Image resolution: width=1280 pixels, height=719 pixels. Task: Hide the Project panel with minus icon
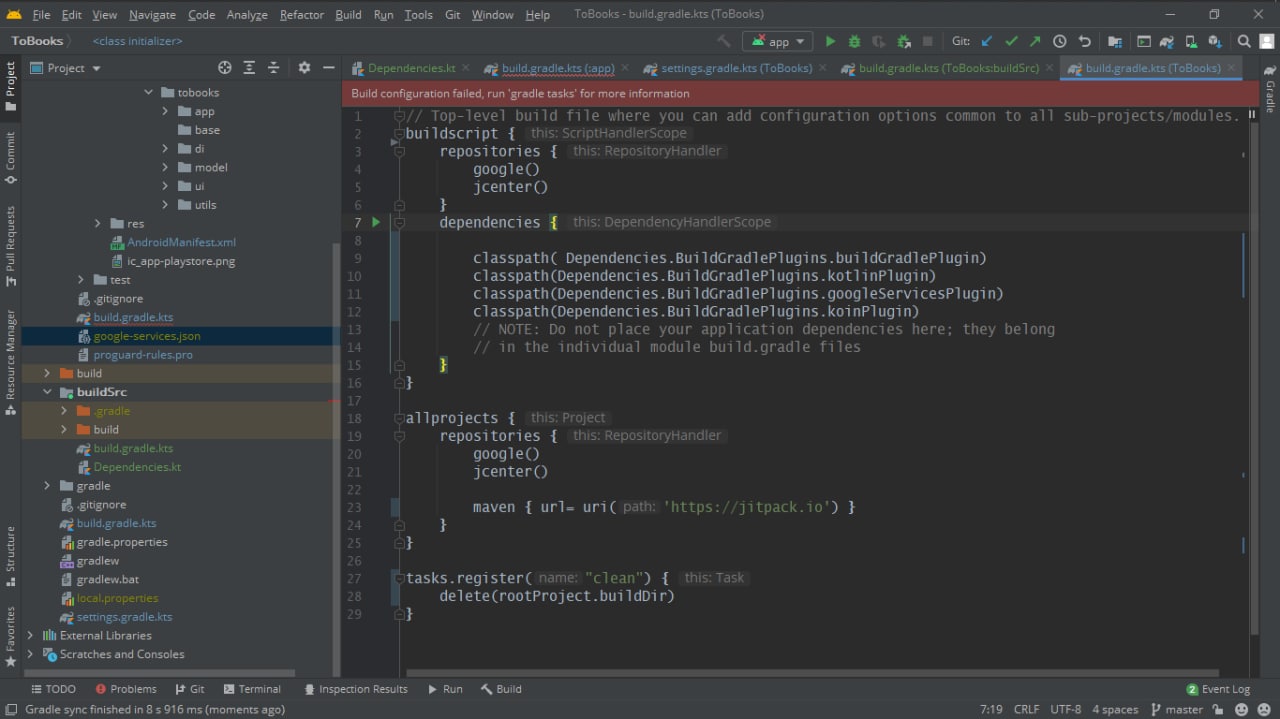(329, 67)
